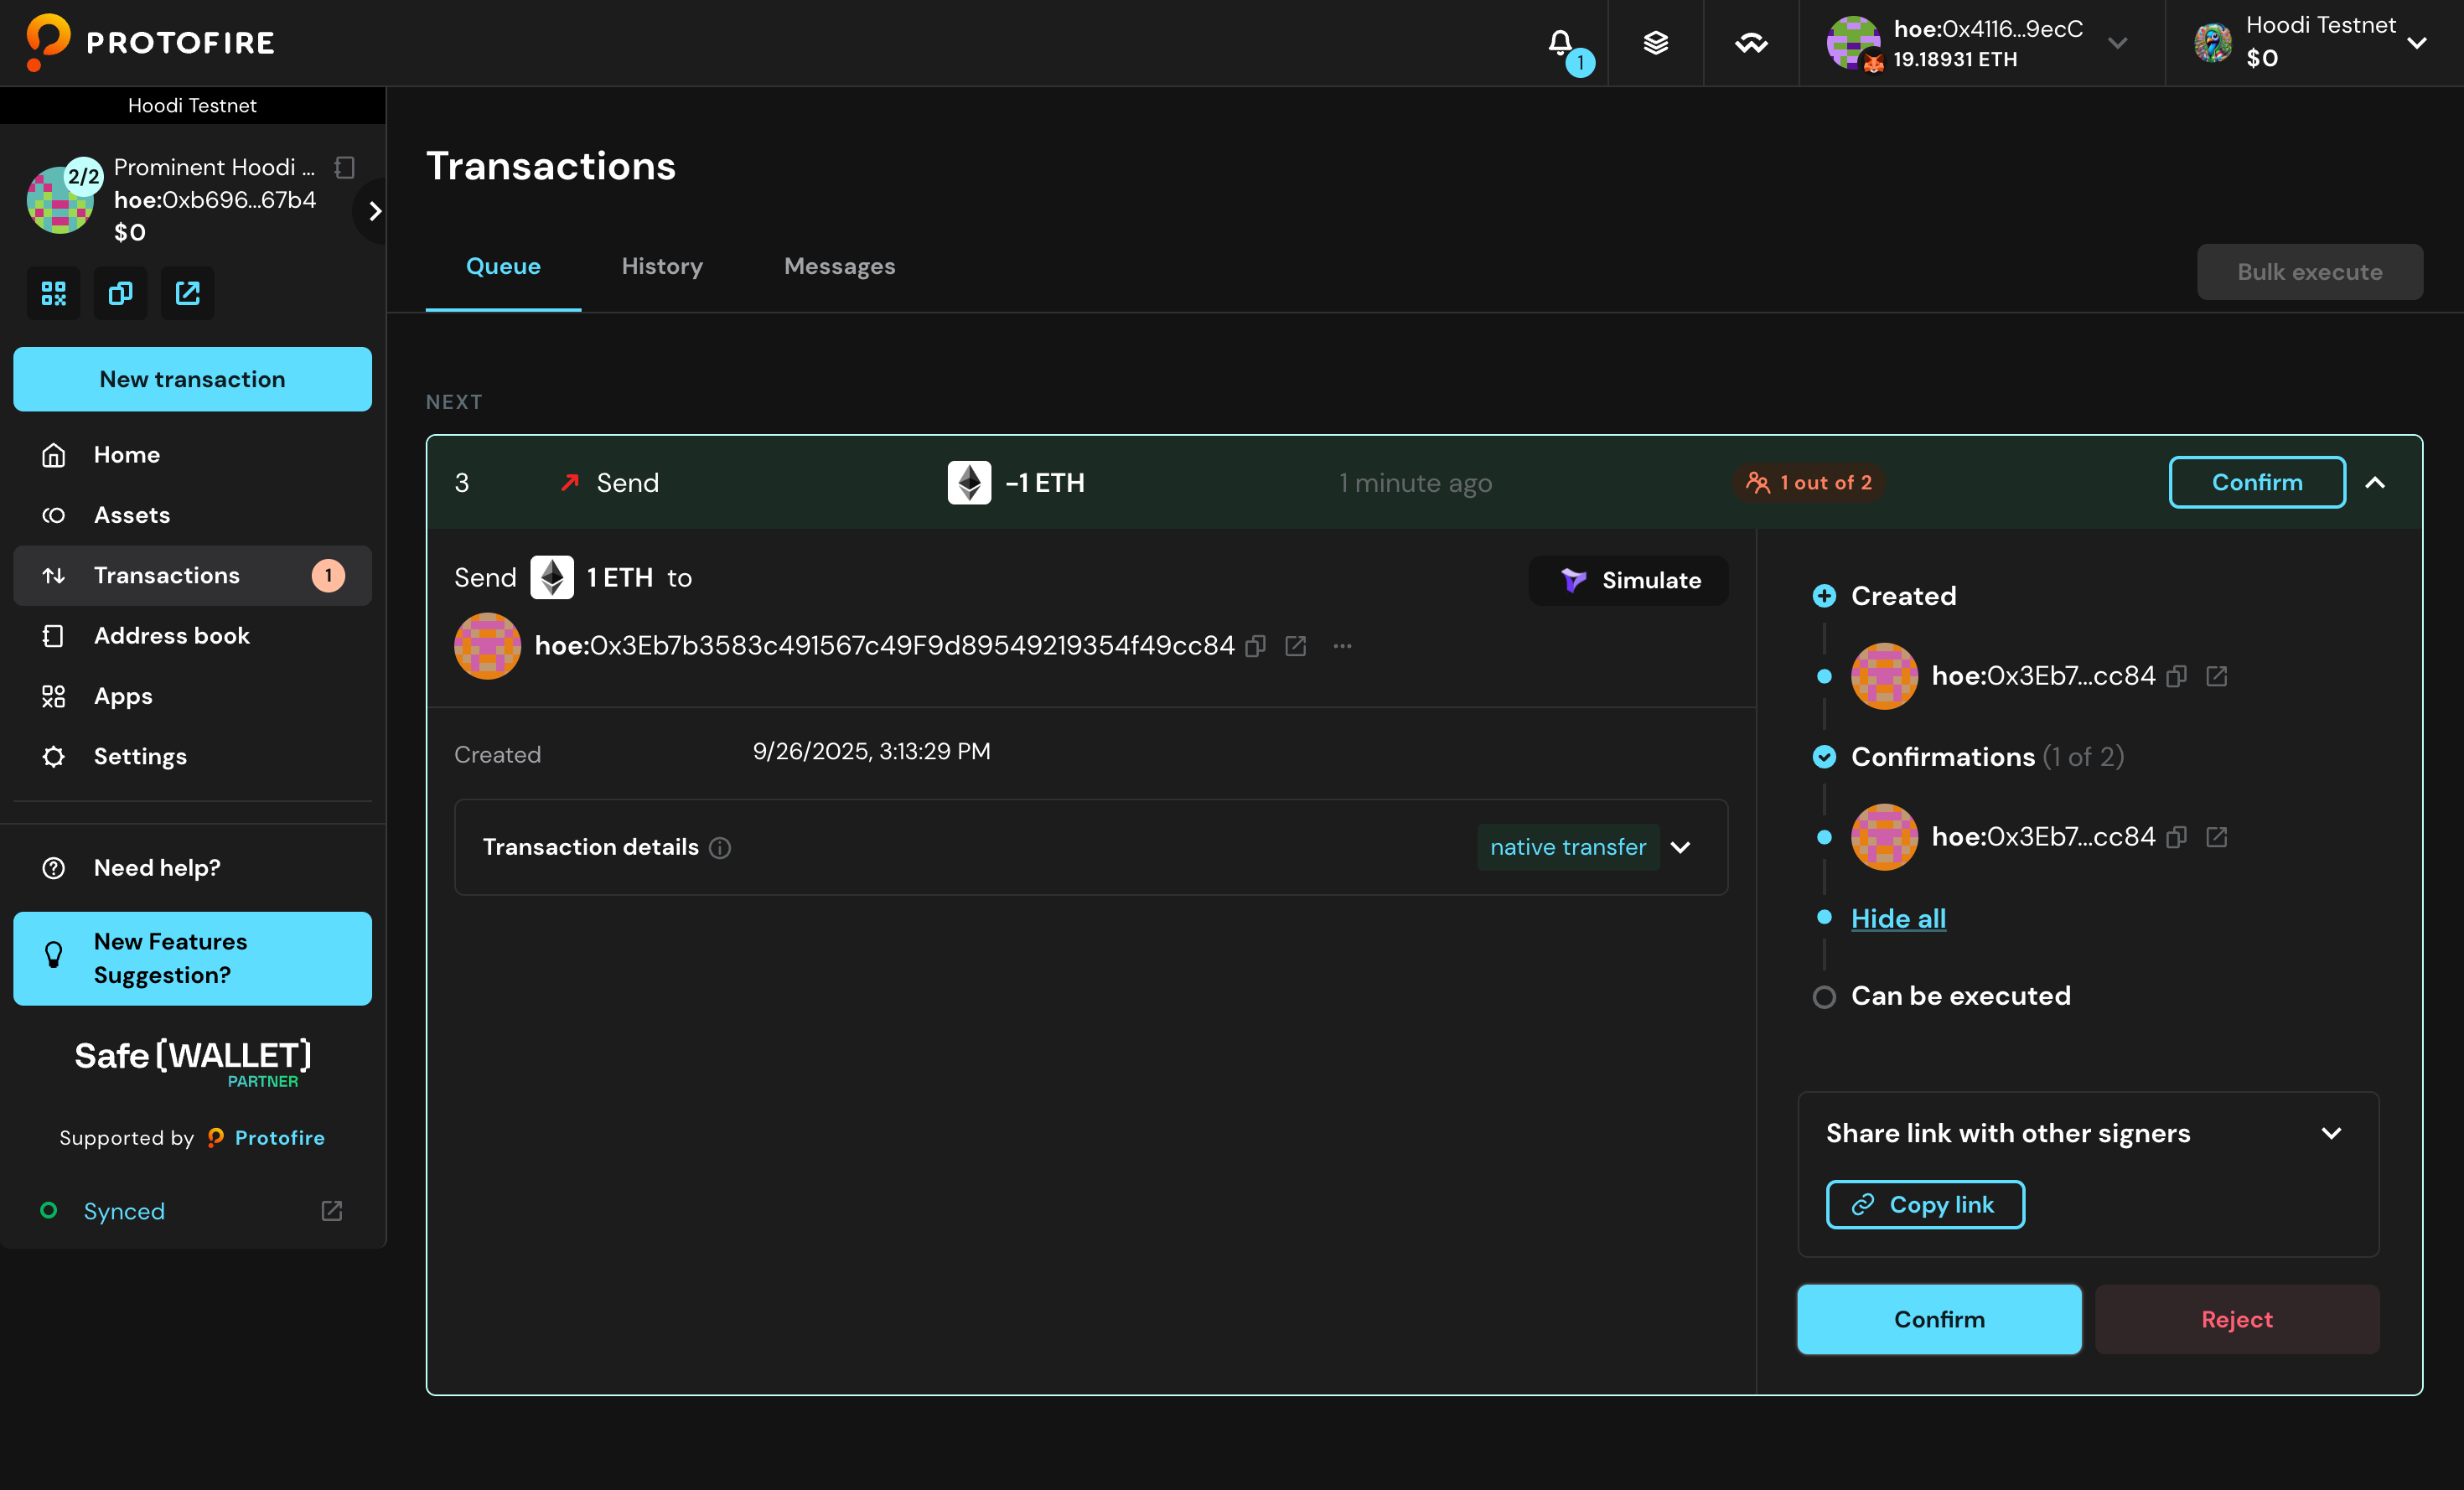The image size is (2464, 1490).
Task: Click Confirm on the pending transaction
Action: click(x=2257, y=482)
